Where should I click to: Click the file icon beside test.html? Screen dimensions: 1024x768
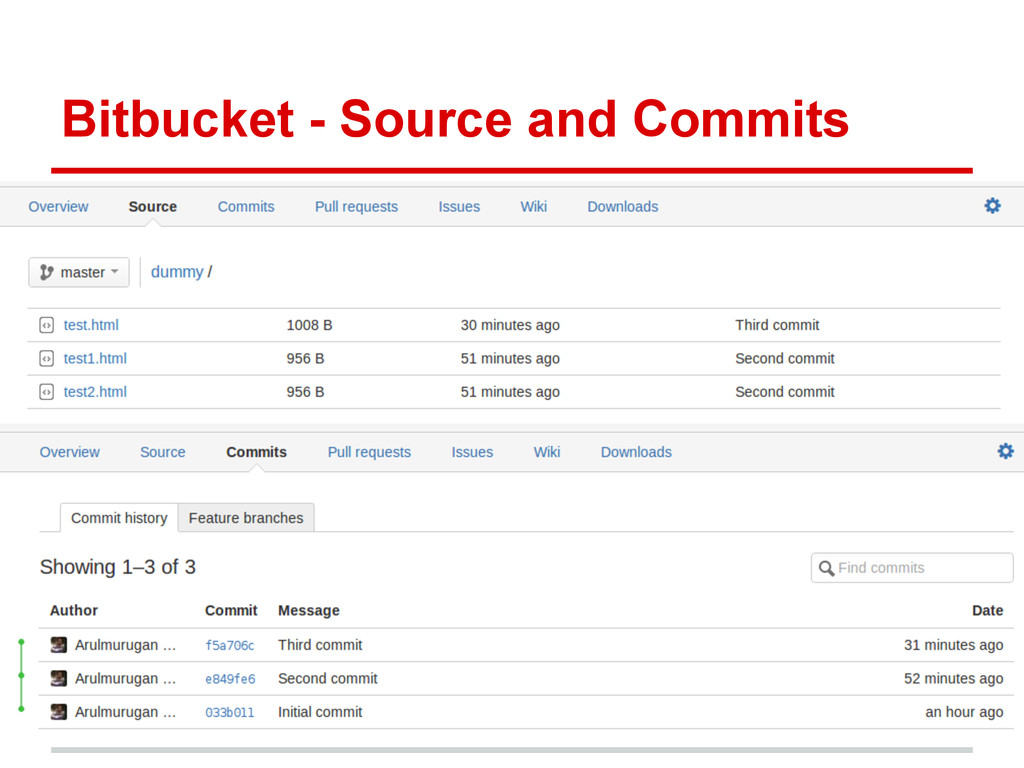point(46,325)
